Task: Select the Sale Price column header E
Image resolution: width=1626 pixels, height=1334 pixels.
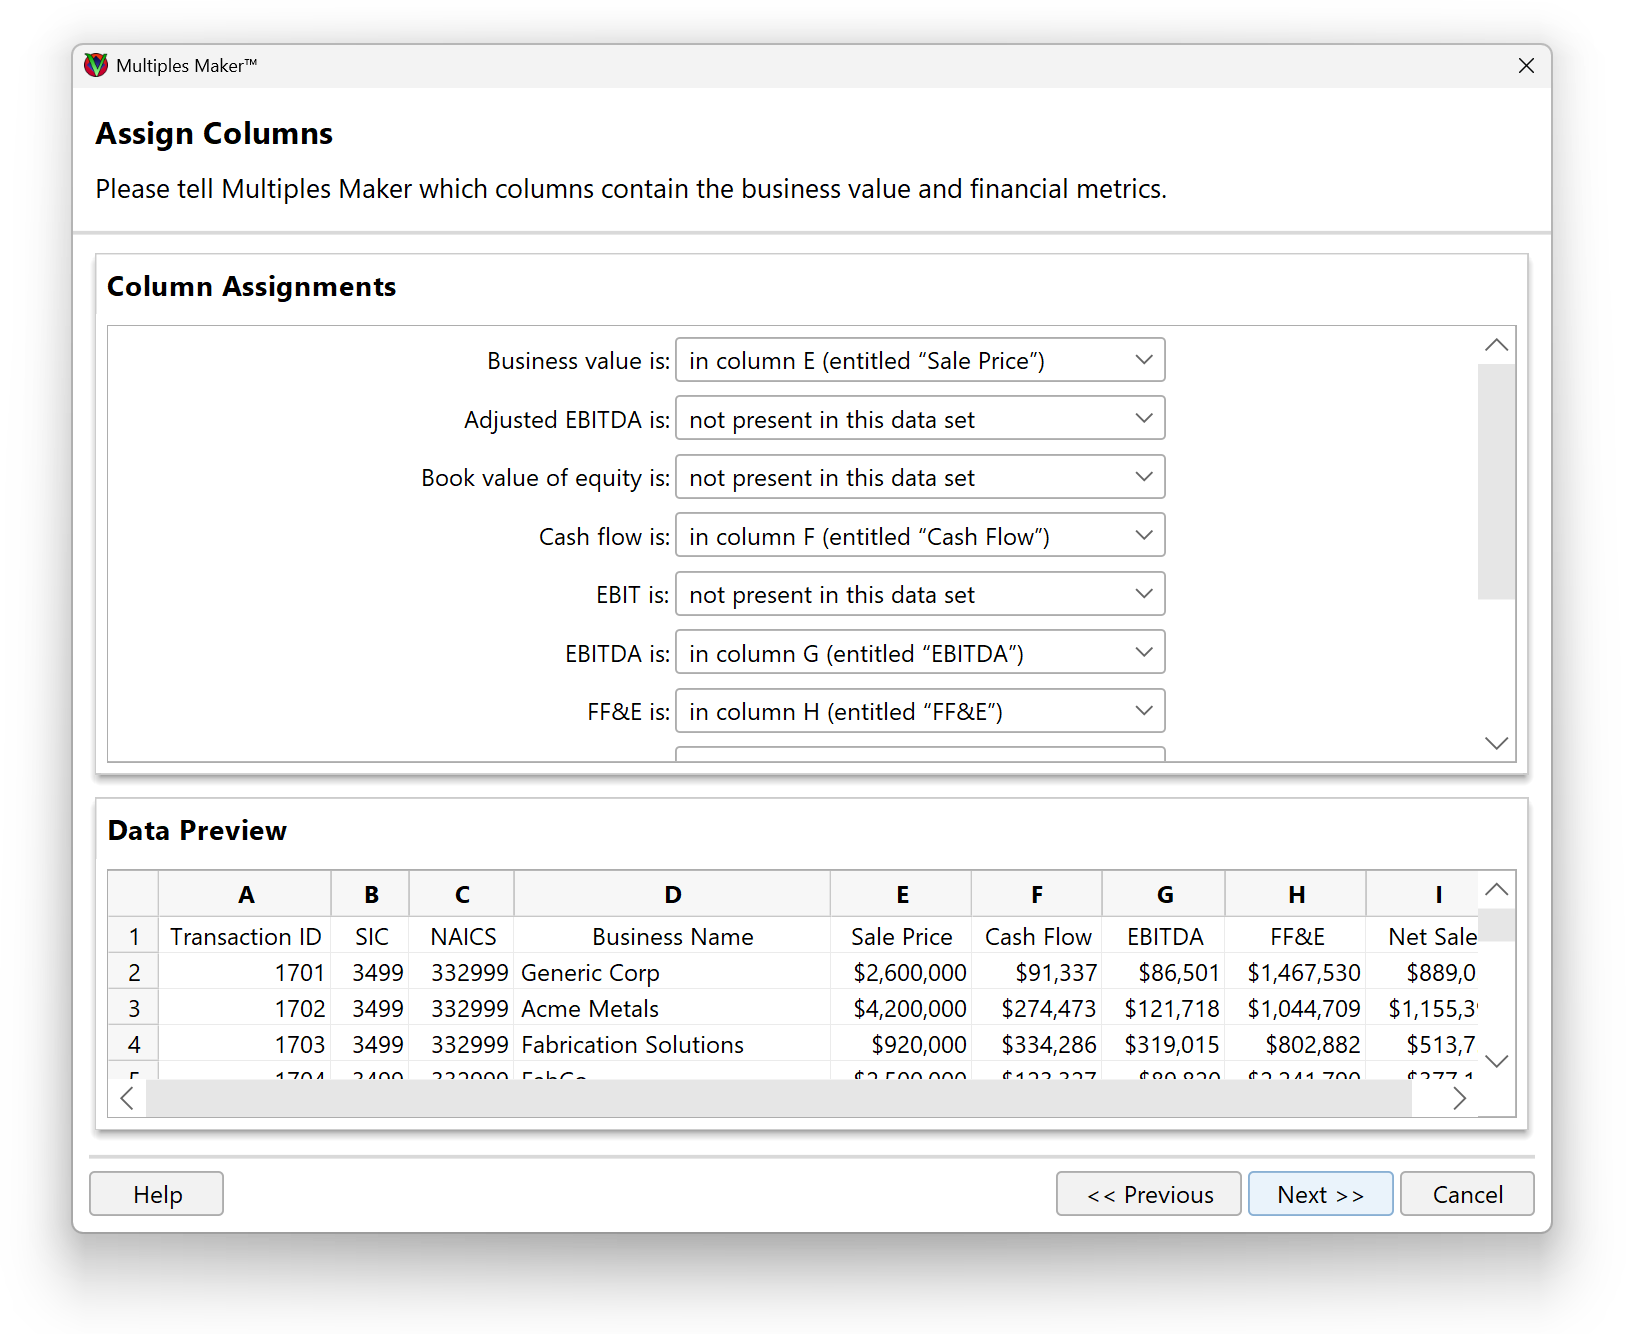Action: pos(901,893)
